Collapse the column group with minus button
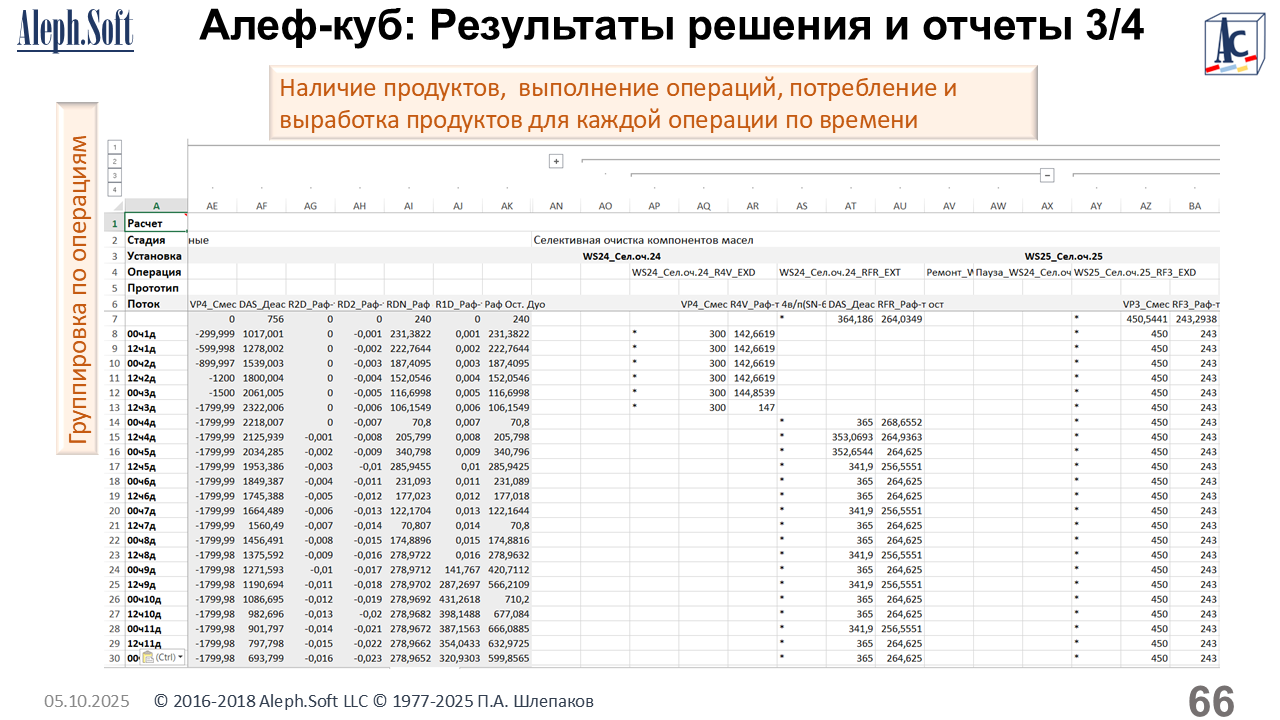Image resolution: width=1280 pixels, height=720 pixels. click(1047, 175)
